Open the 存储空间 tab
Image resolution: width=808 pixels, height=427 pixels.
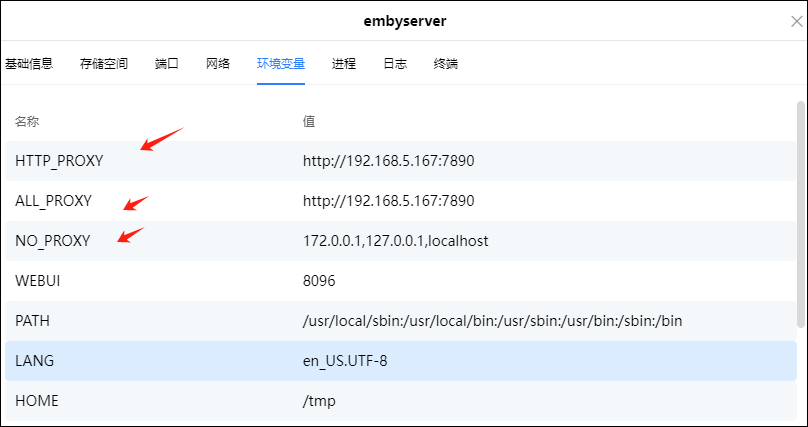[x=104, y=64]
